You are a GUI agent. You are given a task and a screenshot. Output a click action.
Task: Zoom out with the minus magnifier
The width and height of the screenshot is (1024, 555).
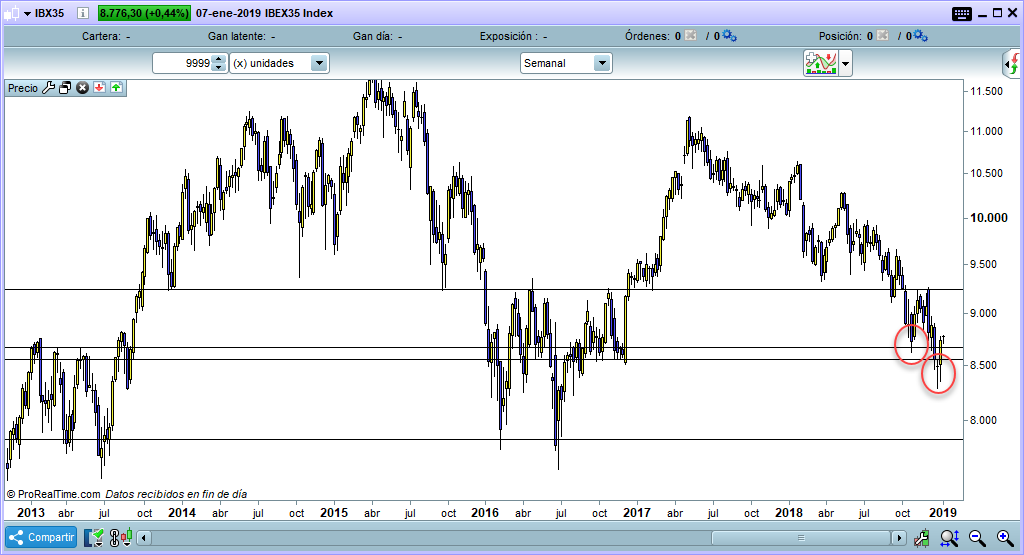point(977,538)
